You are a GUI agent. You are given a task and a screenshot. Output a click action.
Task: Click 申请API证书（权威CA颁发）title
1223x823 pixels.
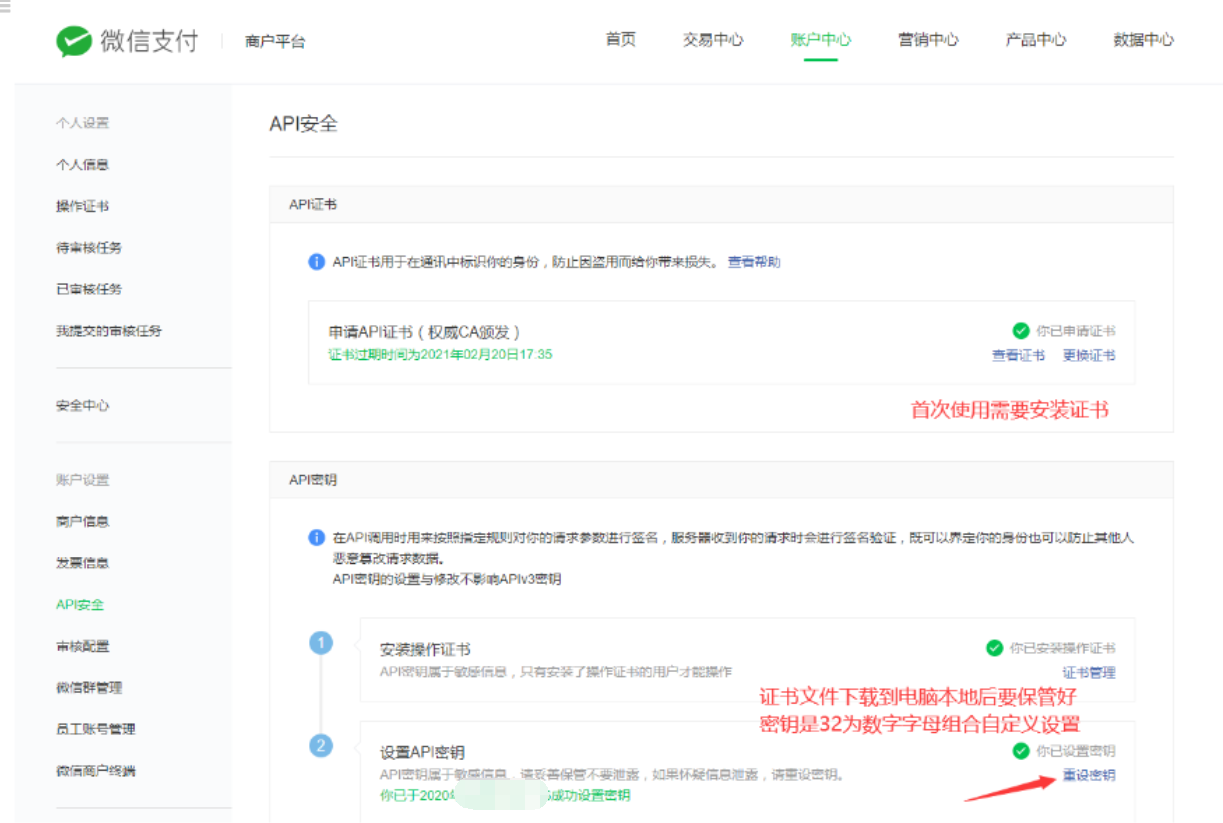(425, 332)
